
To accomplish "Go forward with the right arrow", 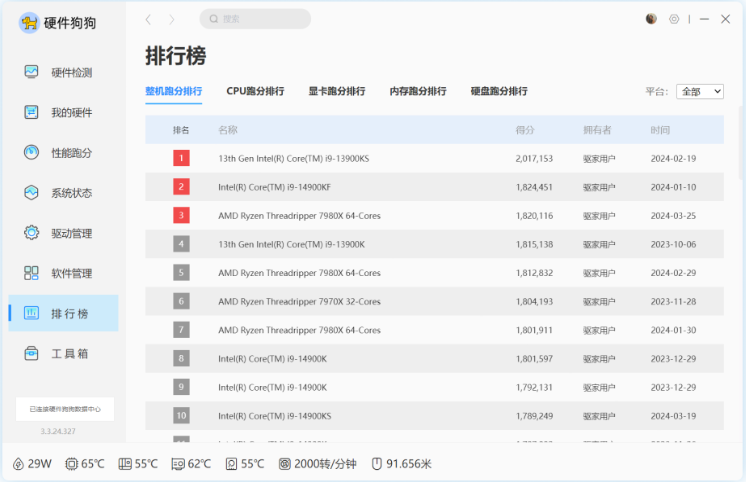I will pos(172,19).
